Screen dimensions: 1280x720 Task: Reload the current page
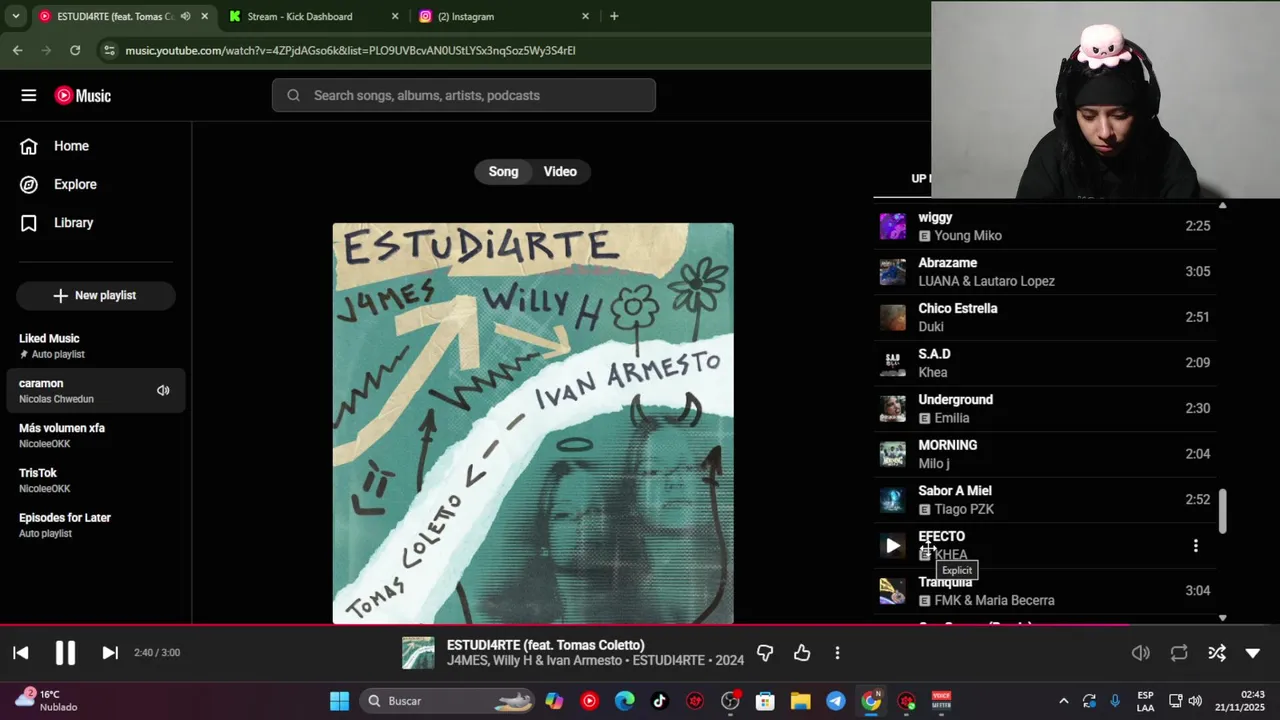coord(75,50)
